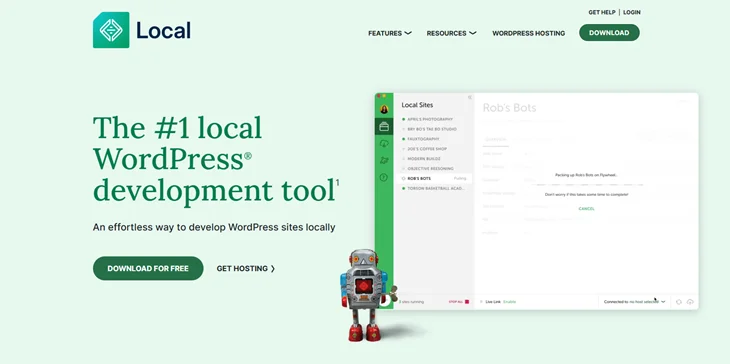
Task: Open the Help question mark icon
Action: point(384,177)
